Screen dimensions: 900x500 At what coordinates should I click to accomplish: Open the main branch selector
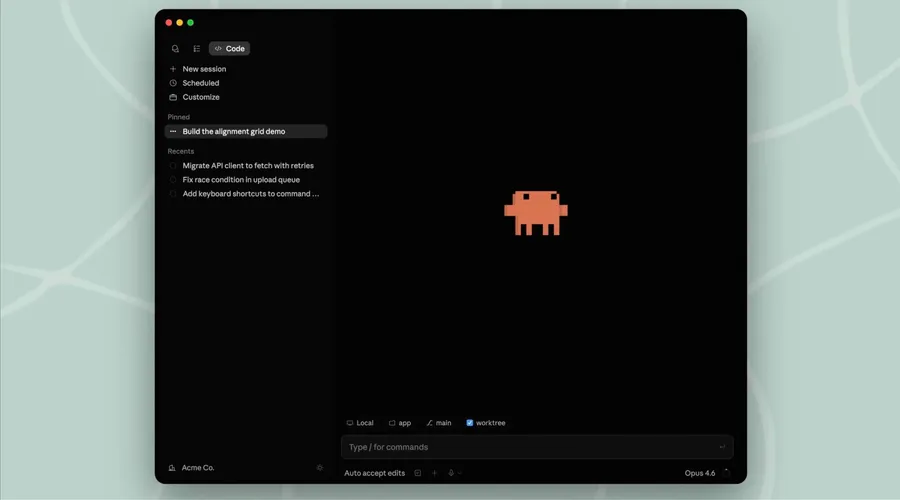coord(439,423)
